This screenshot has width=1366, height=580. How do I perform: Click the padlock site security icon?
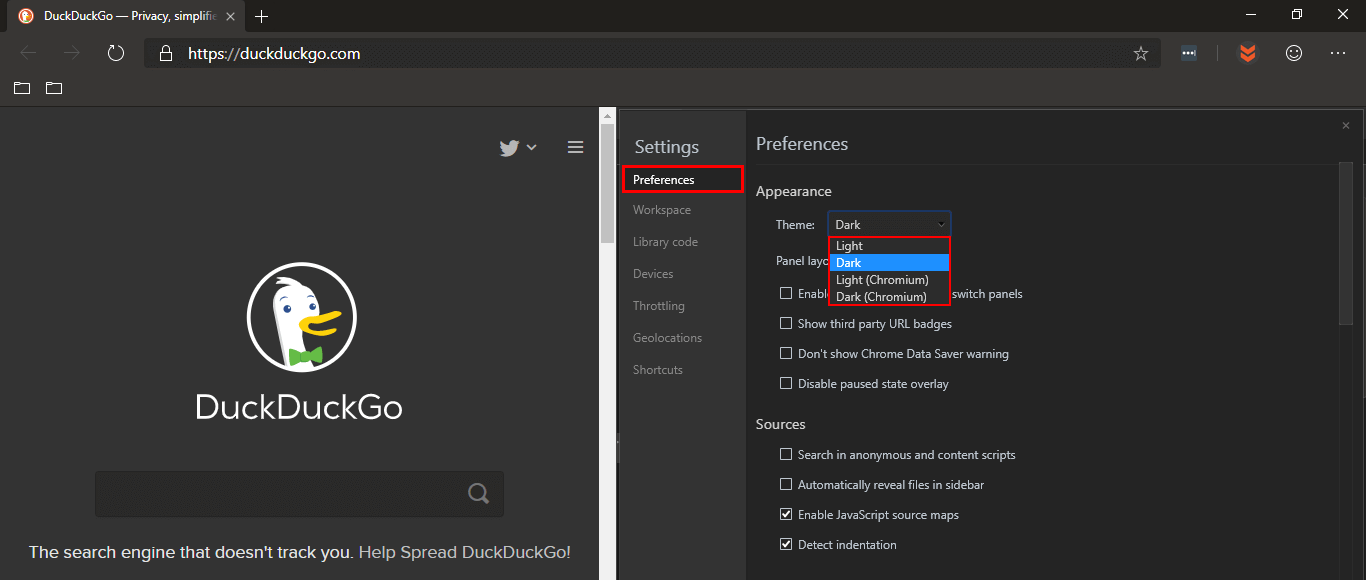(165, 54)
